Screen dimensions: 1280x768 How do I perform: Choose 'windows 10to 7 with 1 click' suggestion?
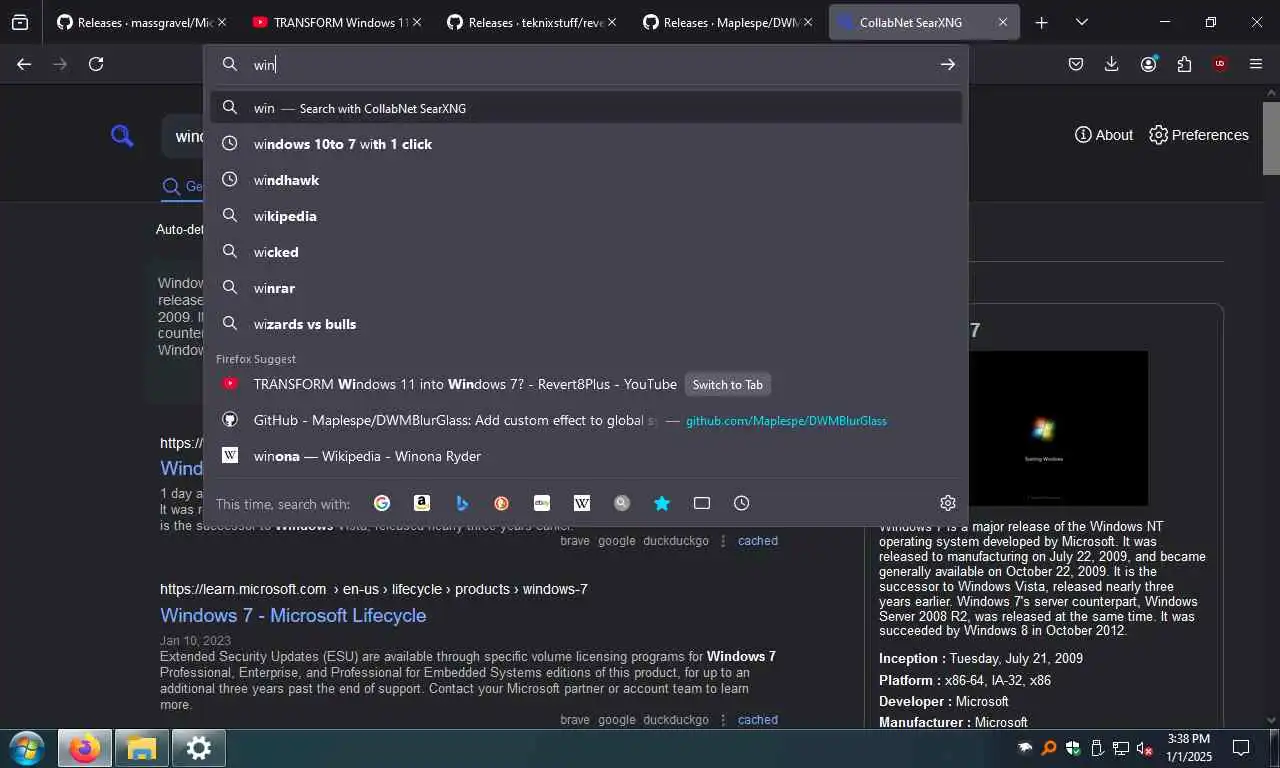coord(586,144)
